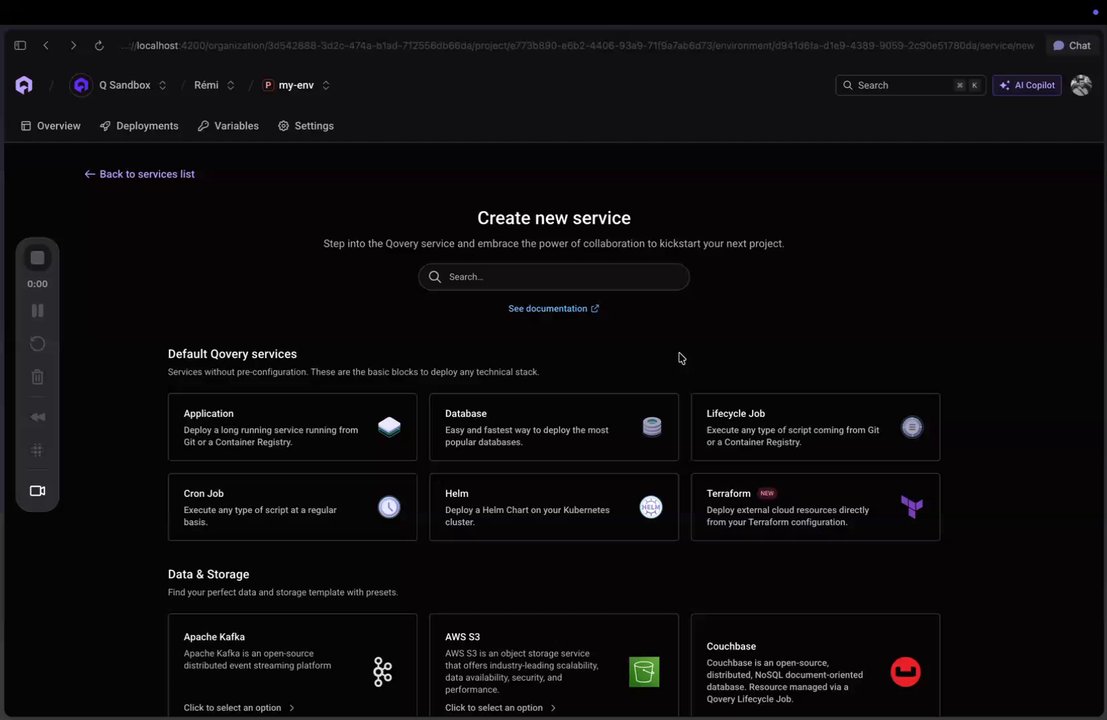Click the service Search... input field
This screenshot has height=720, width=1107.
554,277
